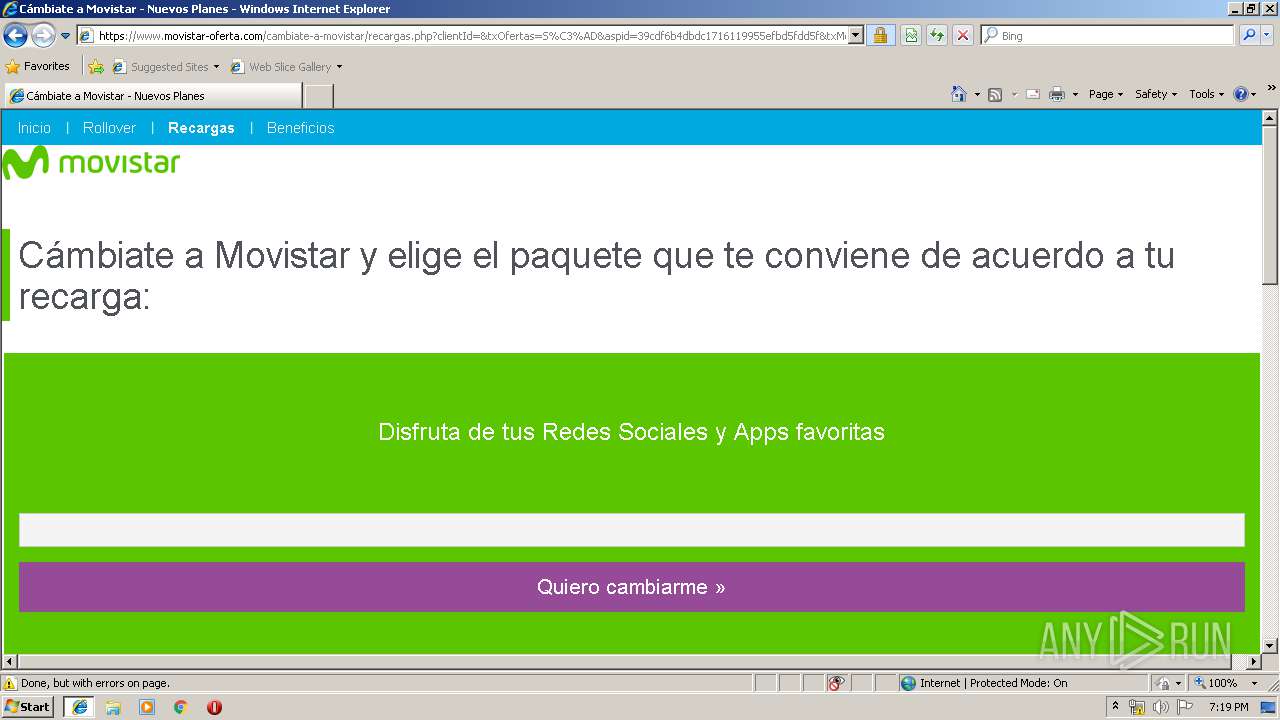Go to Beneficios page link
The height and width of the screenshot is (720, 1280).
(x=300, y=128)
